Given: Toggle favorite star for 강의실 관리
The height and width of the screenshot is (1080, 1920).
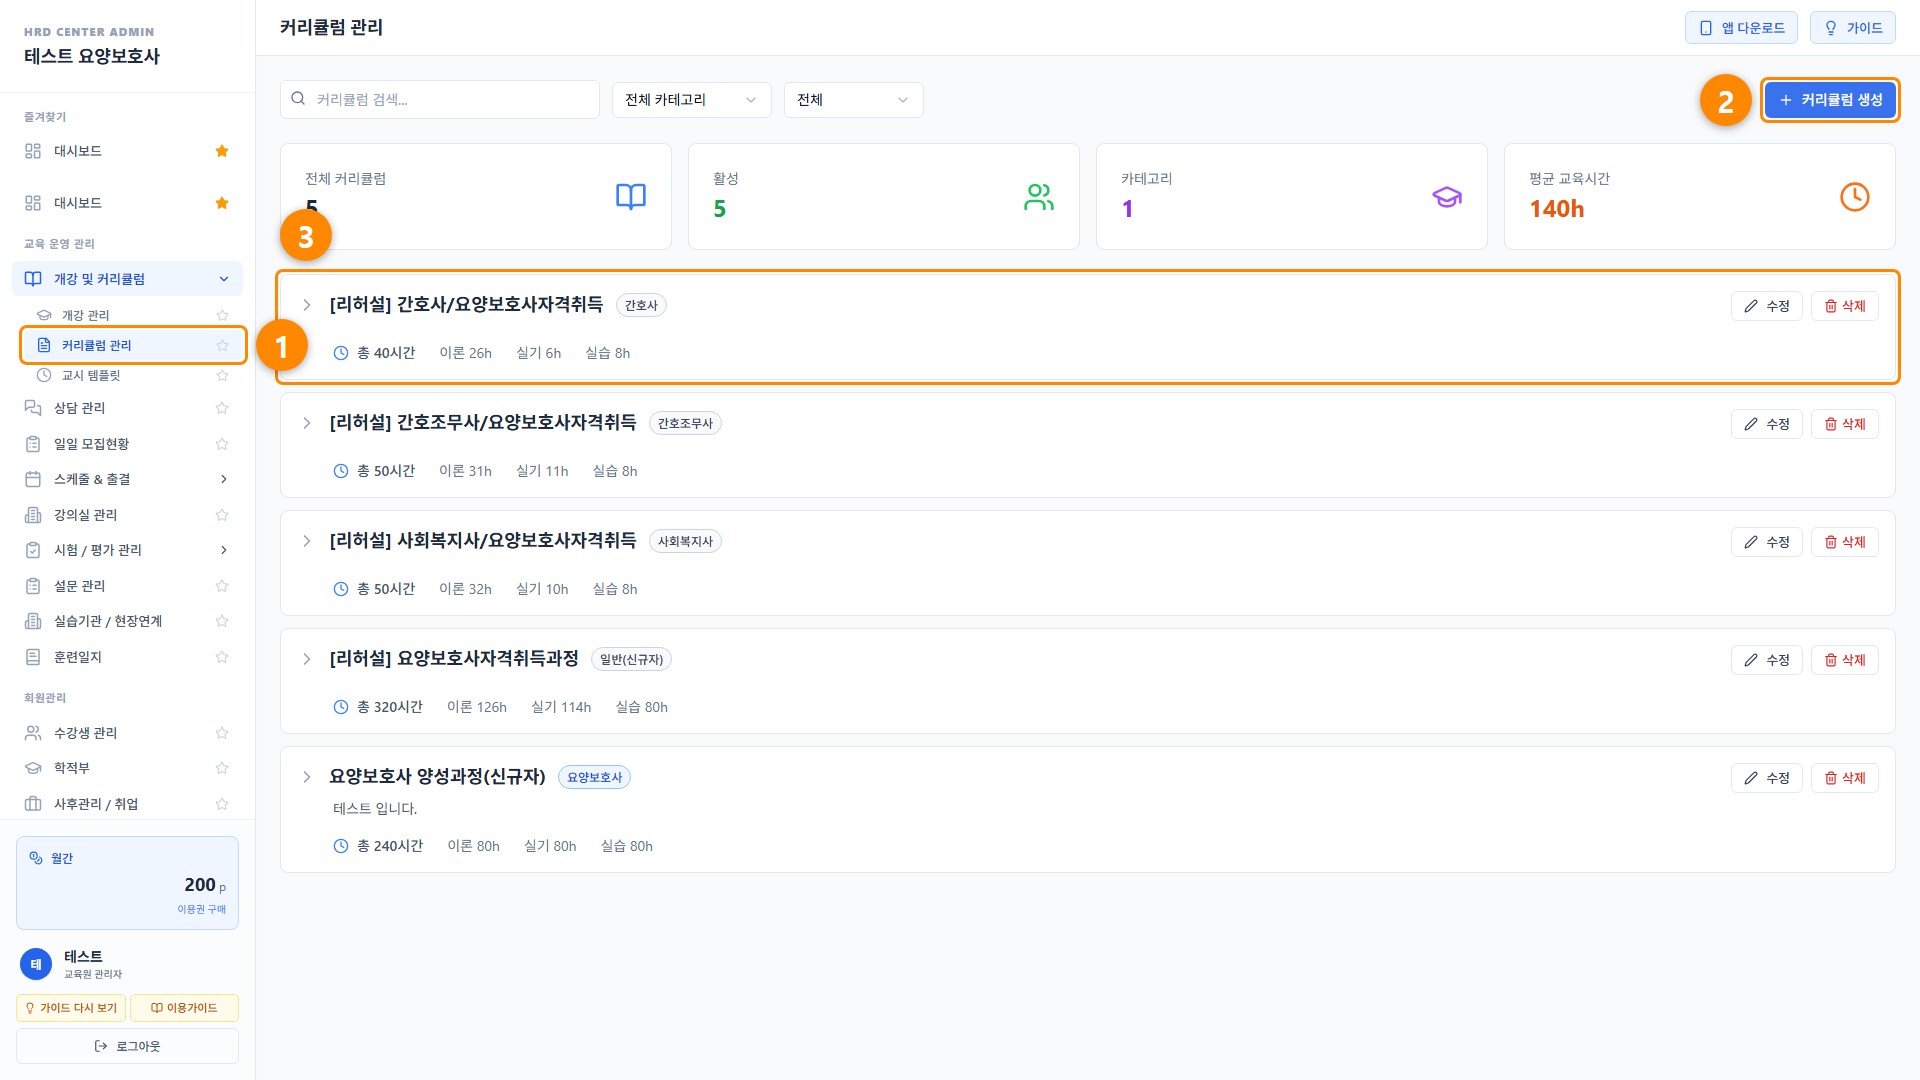Looking at the screenshot, I should (222, 515).
